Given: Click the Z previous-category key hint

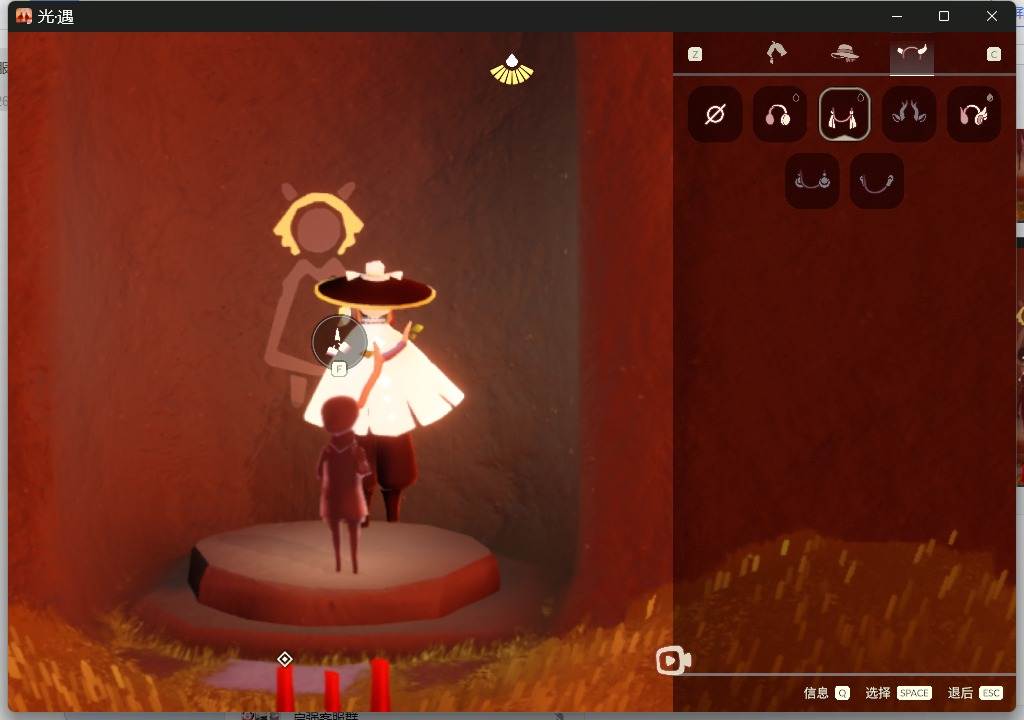Looking at the screenshot, I should pyautogui.click(x=695, y=54).
